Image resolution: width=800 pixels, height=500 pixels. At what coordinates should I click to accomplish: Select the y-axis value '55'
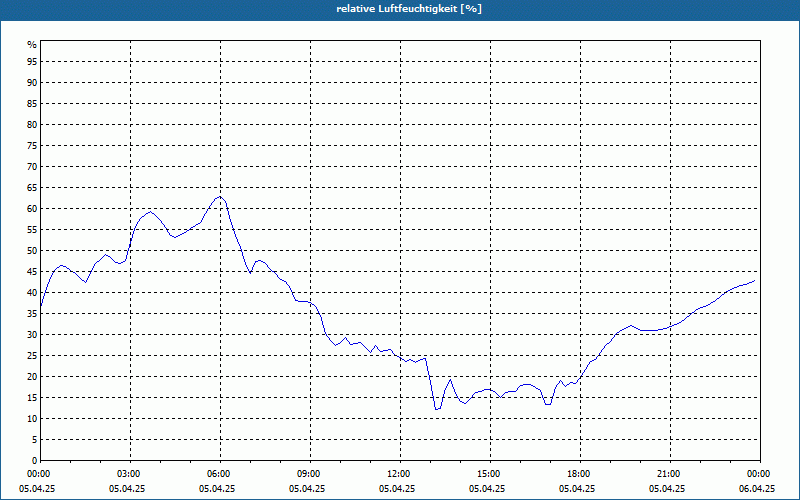pos(32,230)
